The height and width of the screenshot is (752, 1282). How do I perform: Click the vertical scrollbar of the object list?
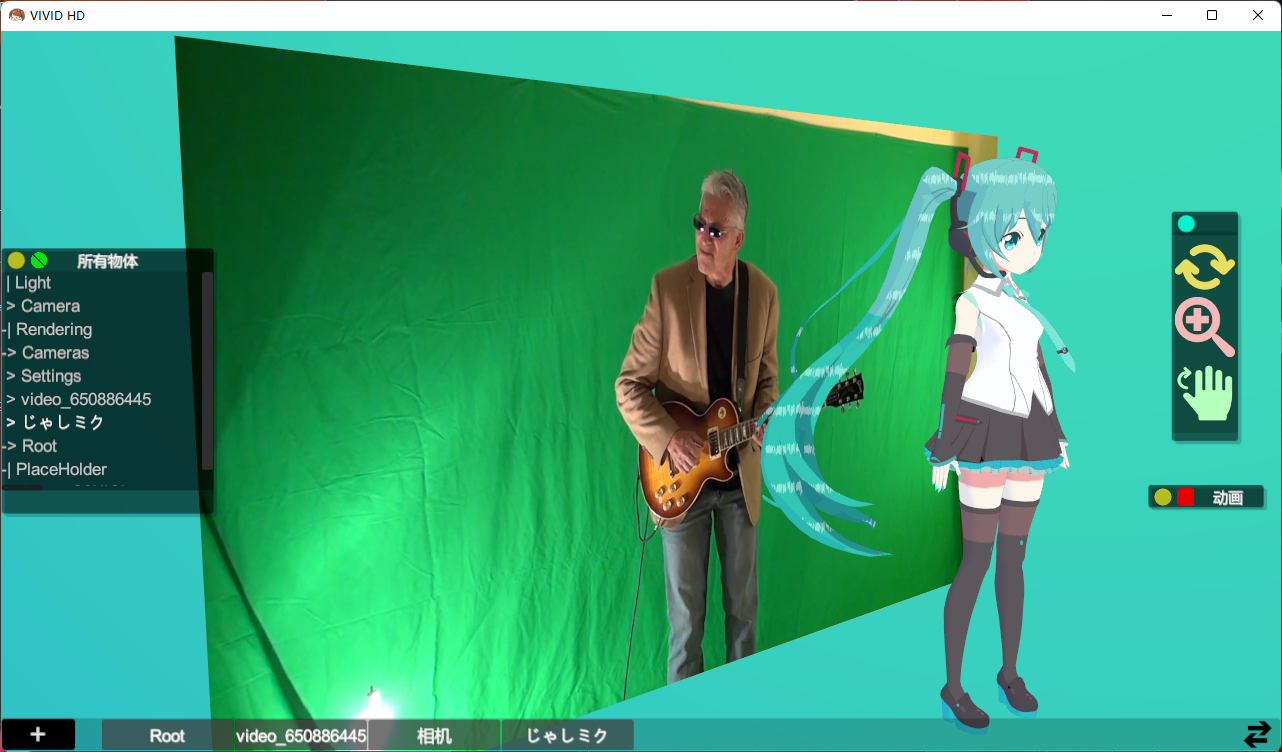[207, 370]
